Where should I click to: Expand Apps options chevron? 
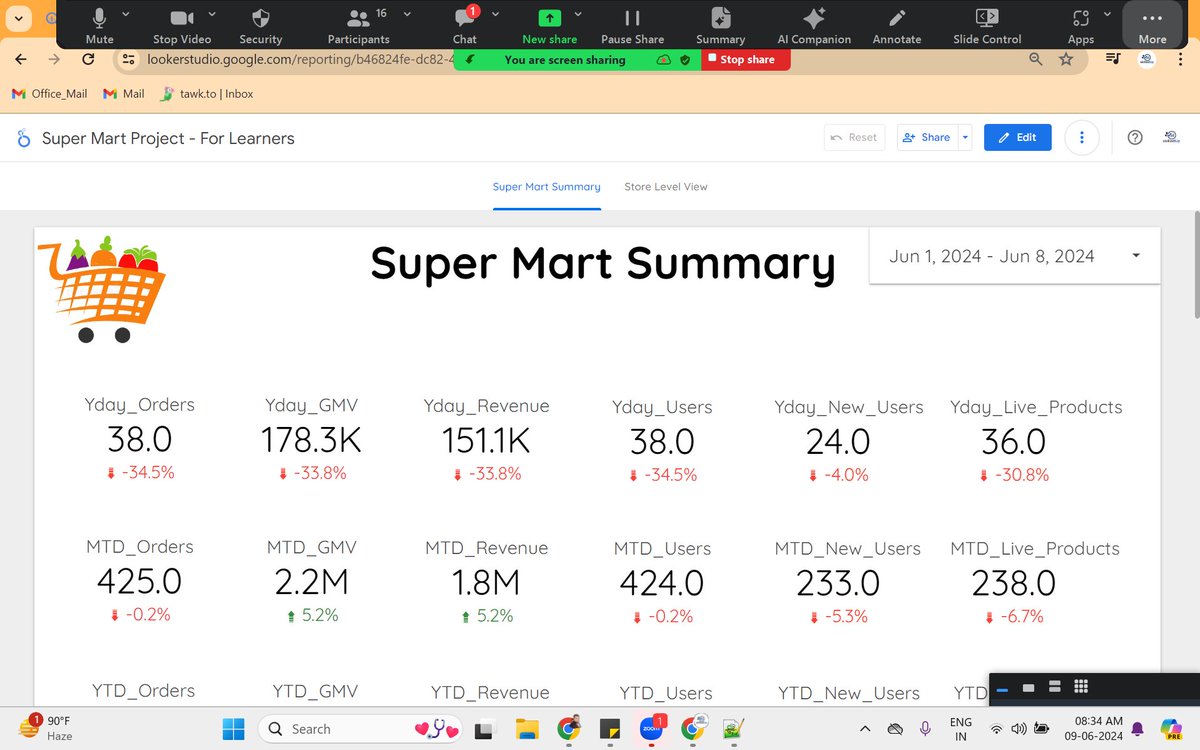click(1107, 14)
